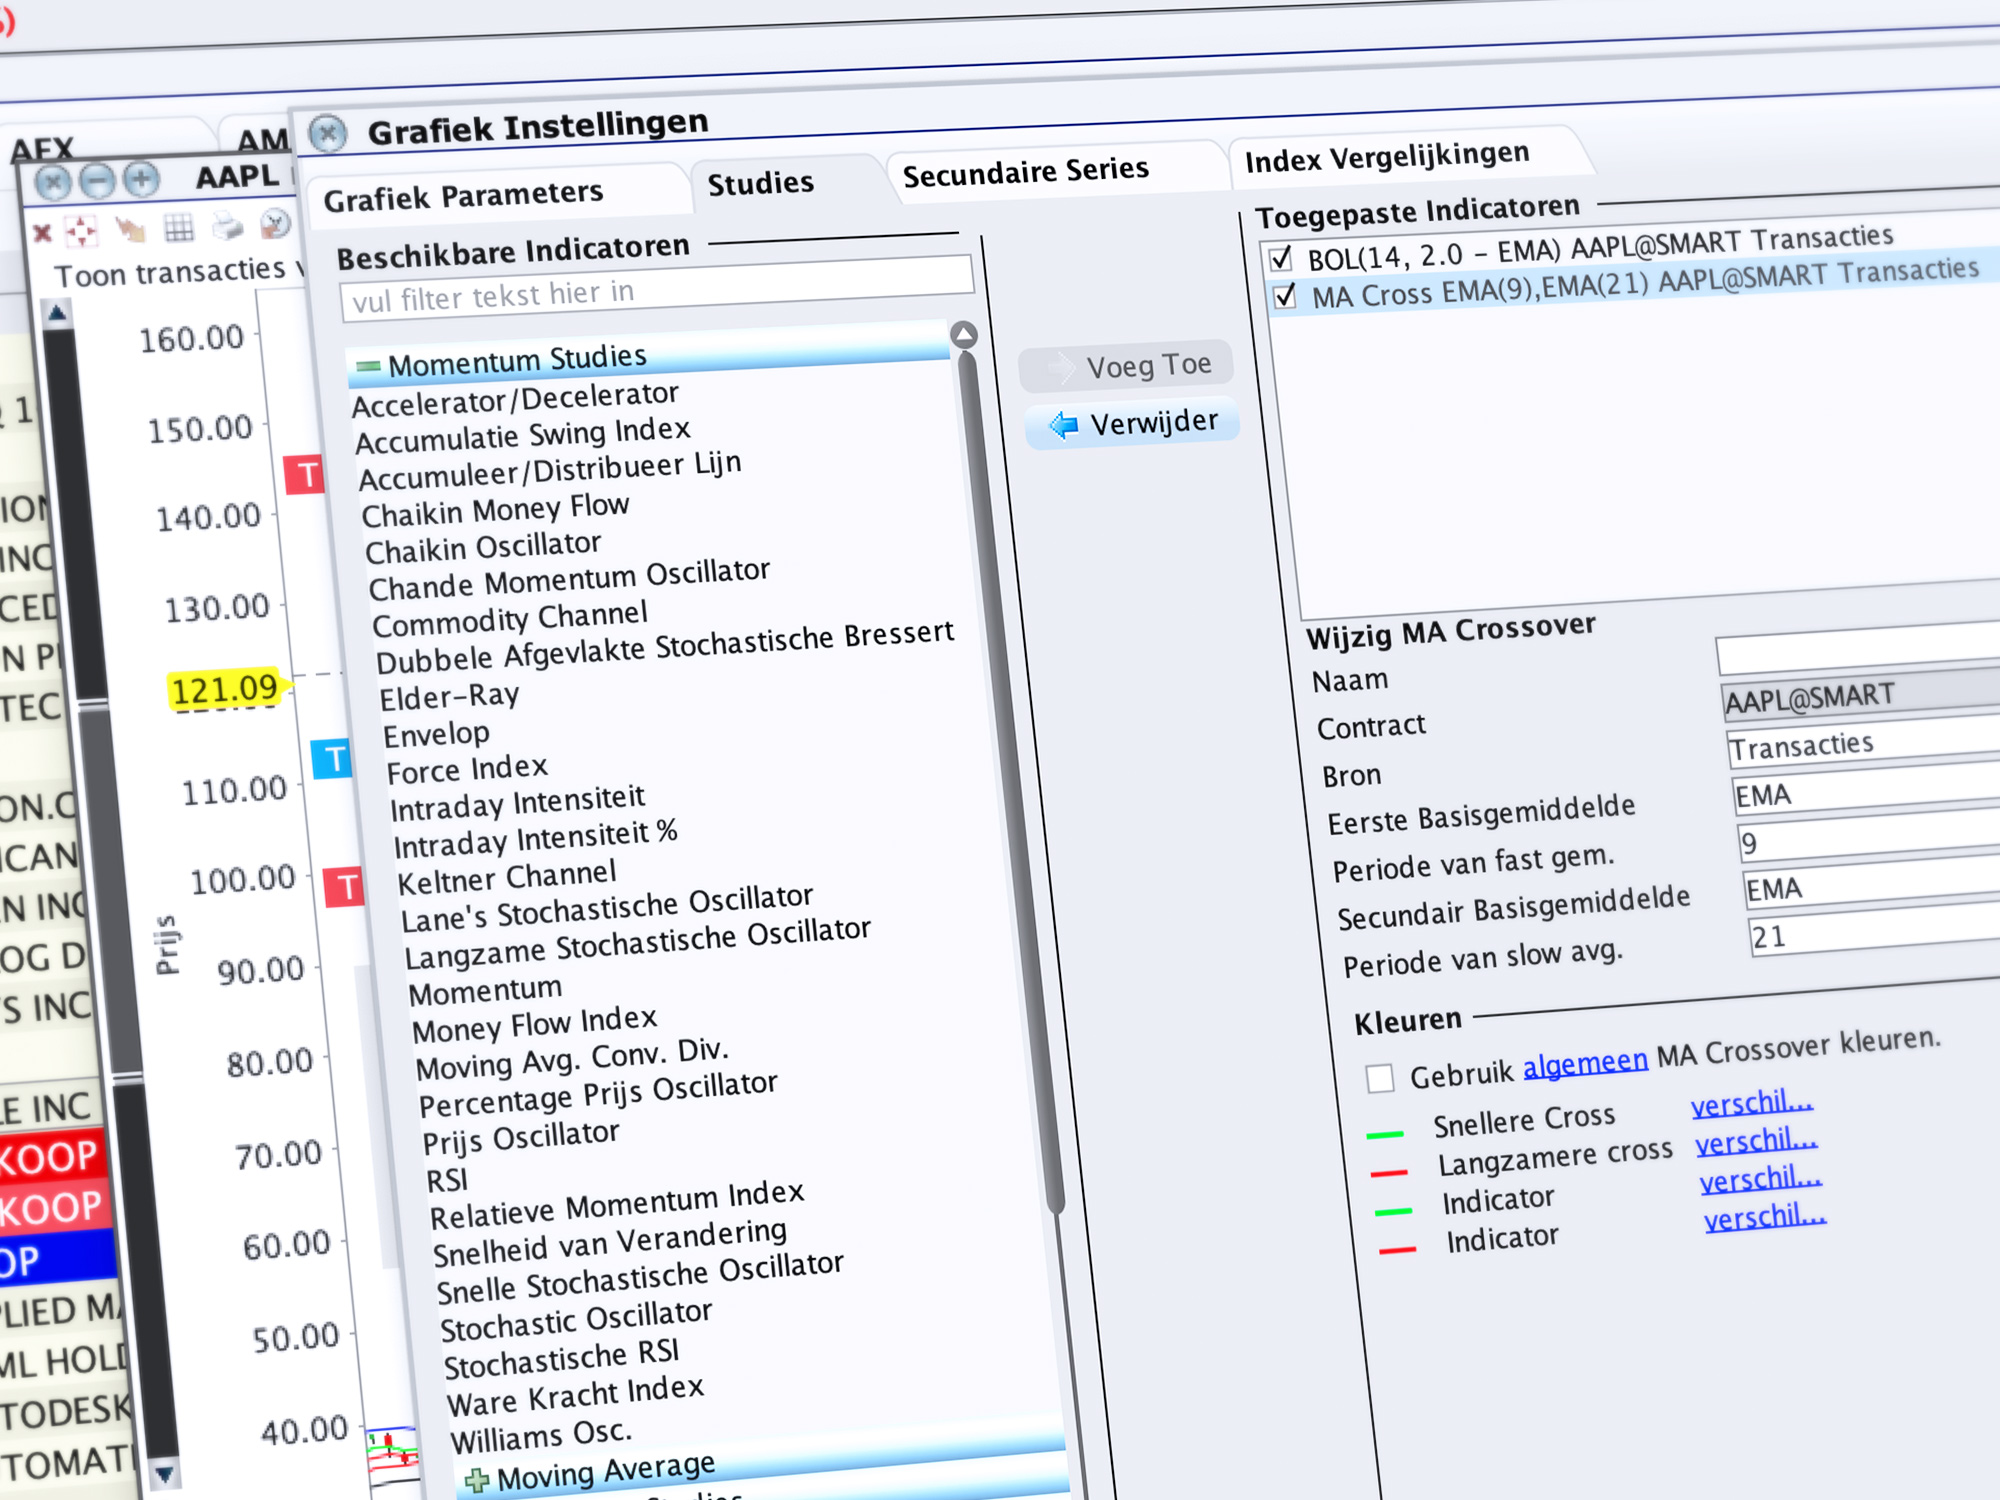Click the orange arrow tool in AAPL chart toolbar

(x=130, y=229)
